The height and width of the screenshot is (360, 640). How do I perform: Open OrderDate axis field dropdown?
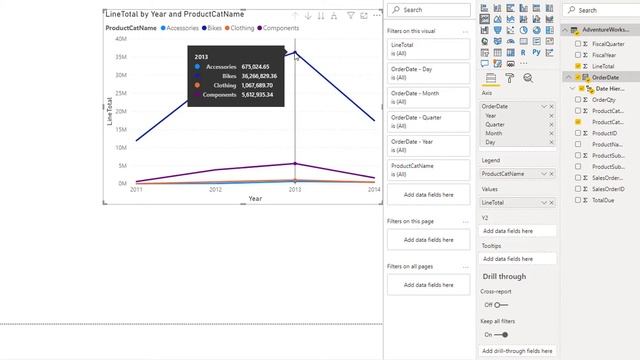(x=544, y=107)
